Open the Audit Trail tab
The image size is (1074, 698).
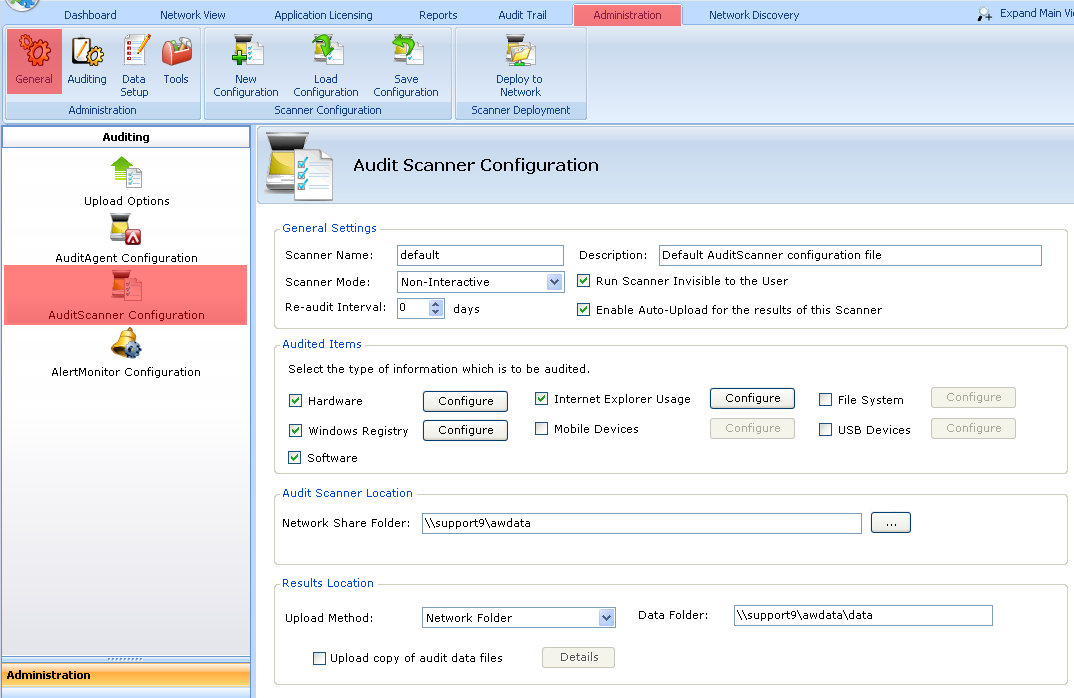pyautogui.click(x=523, y=15)
